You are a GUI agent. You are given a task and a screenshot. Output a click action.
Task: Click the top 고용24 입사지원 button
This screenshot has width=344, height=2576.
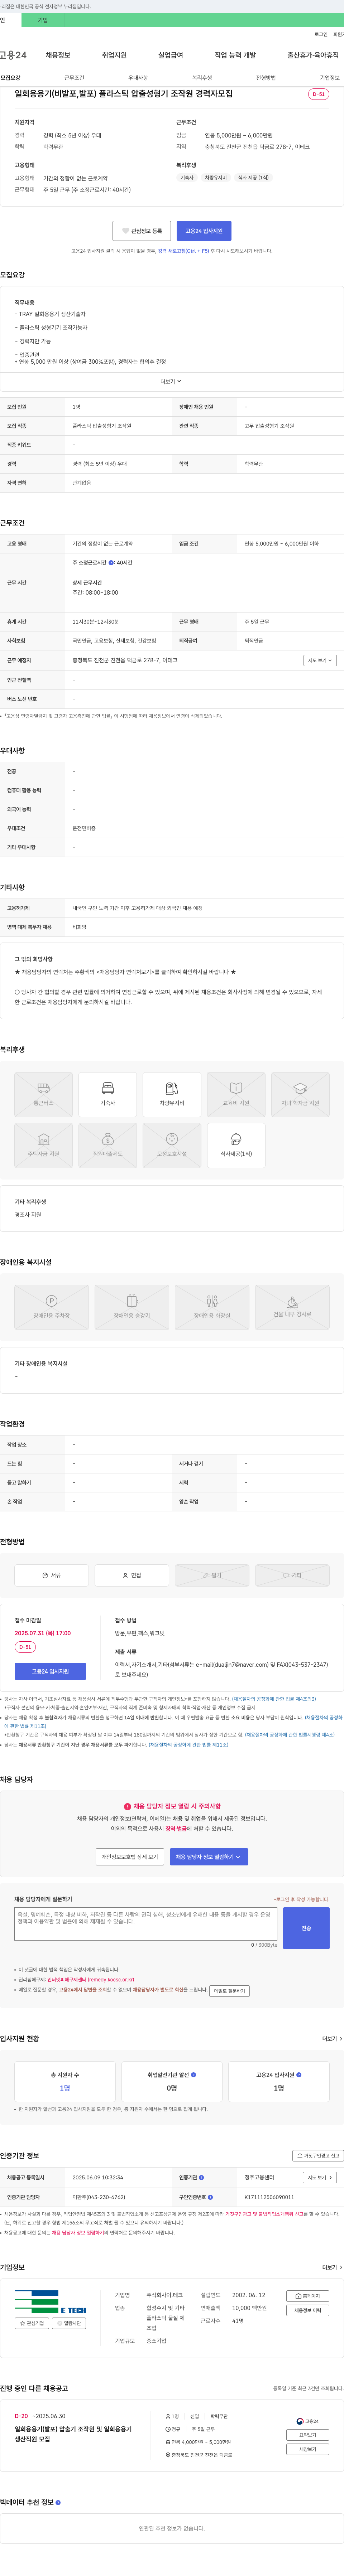click(x=204, y=231)
